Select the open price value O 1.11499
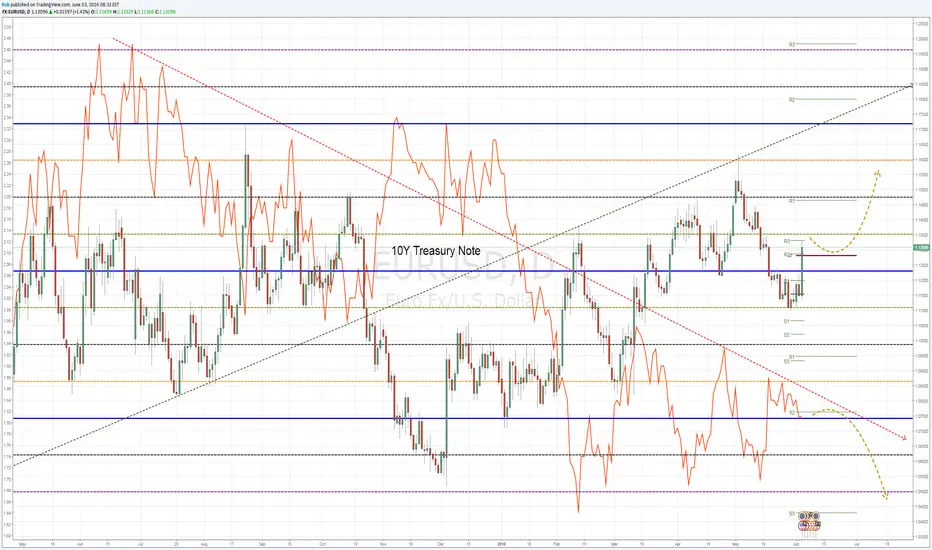Viewport: 932px width, 550px height. click(102, 11)
